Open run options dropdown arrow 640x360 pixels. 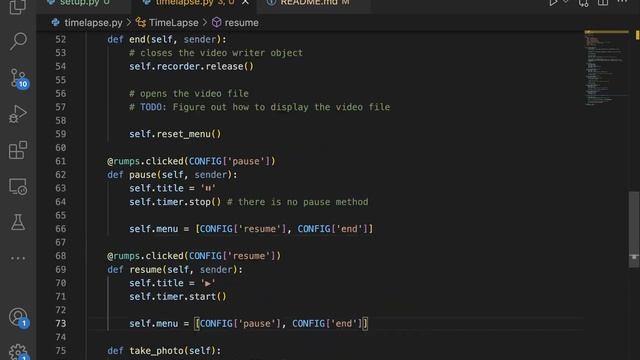pos(566,2)
